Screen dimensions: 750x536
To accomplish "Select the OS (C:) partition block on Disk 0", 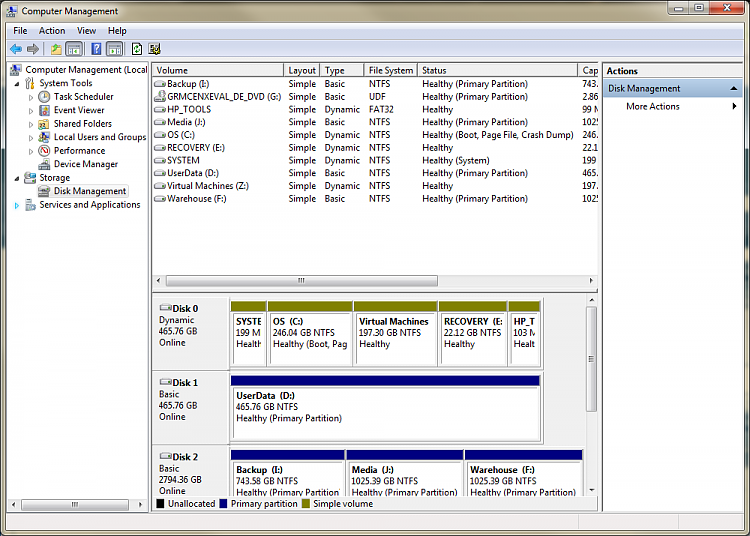I will click(x=310, y=333).
